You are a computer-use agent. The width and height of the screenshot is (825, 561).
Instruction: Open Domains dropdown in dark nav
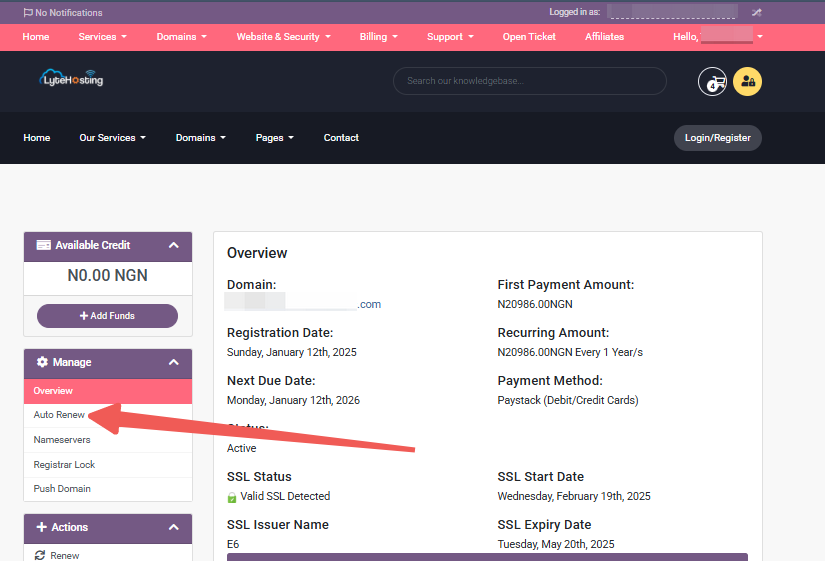(x=200, y=138)
